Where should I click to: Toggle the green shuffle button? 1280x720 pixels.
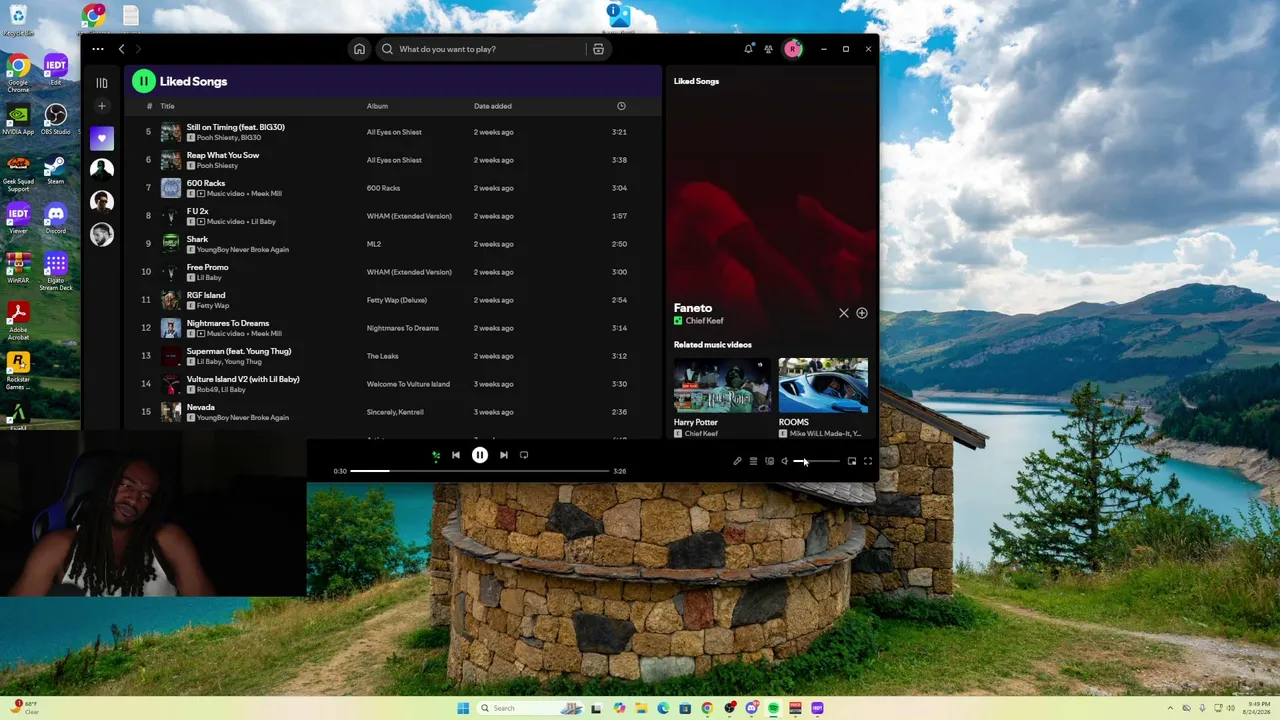[436, 455]
